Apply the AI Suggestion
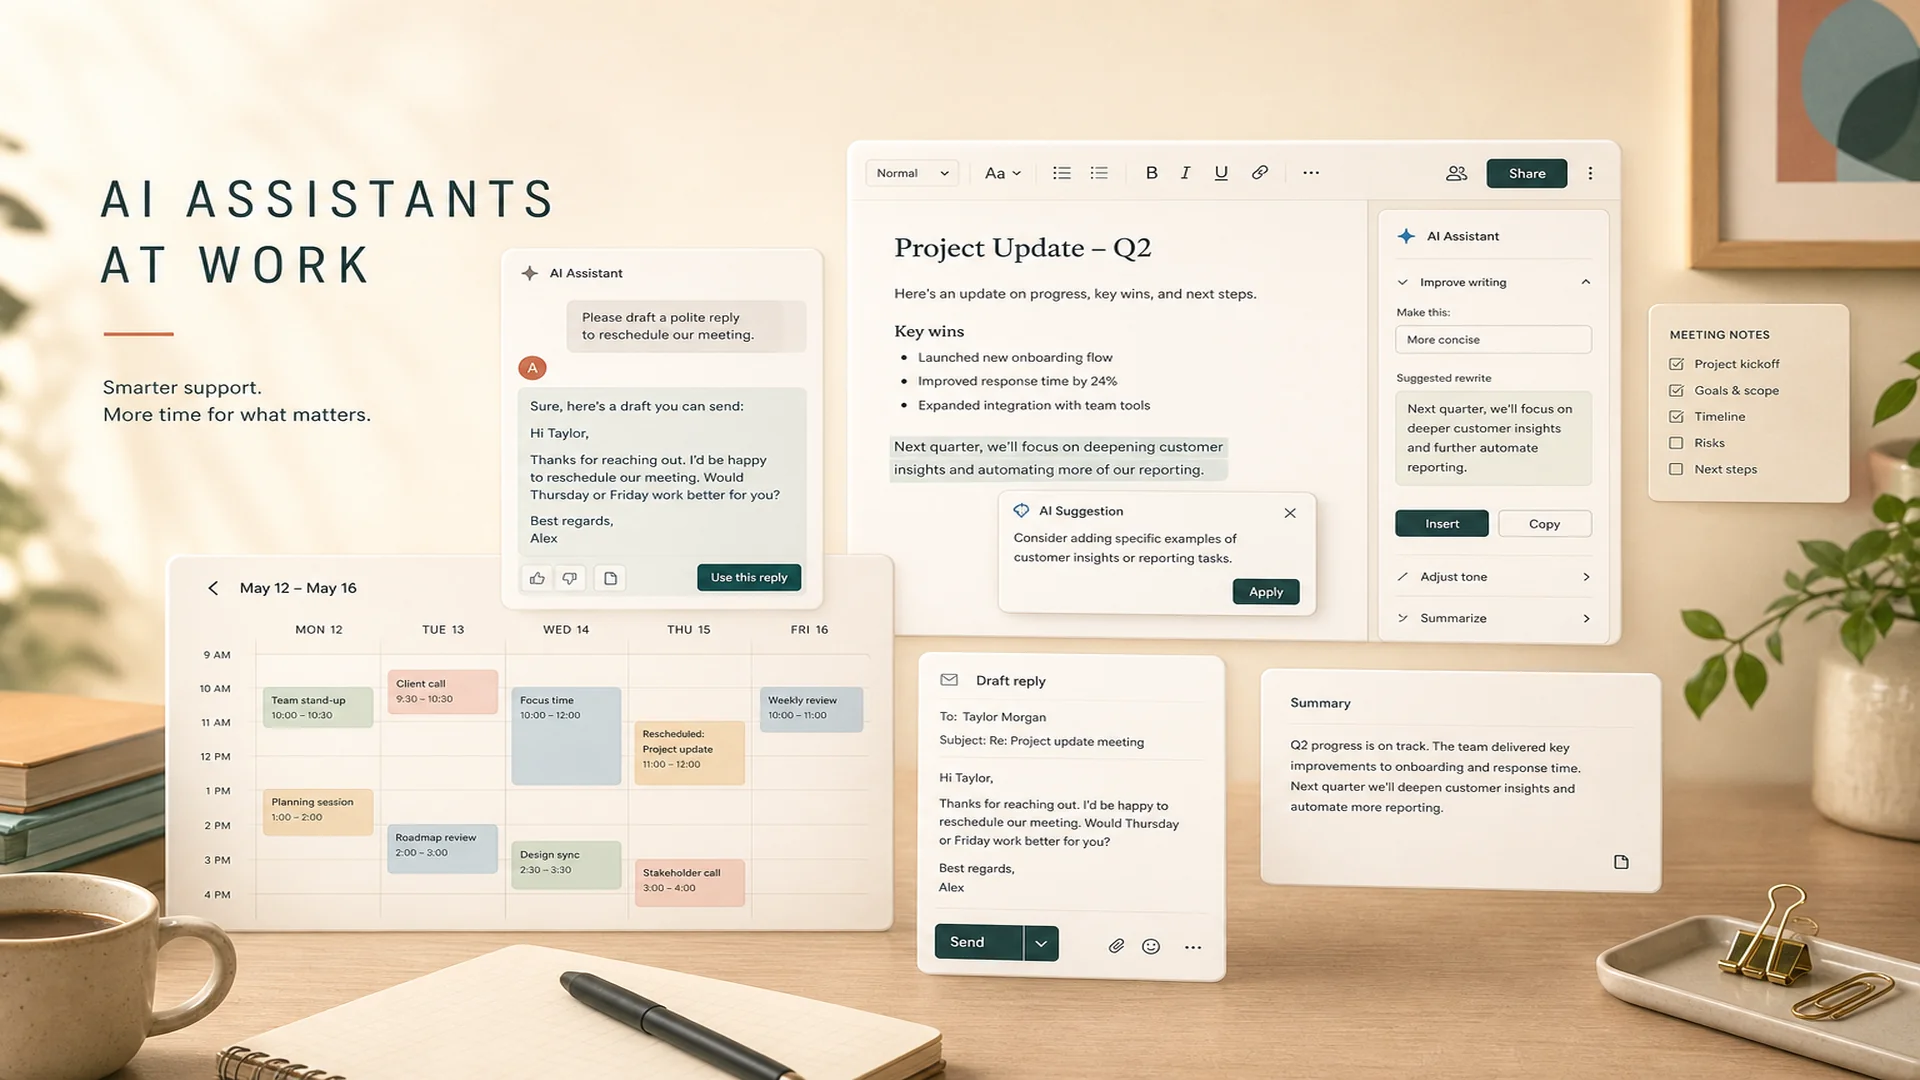This screenshot has width=1920, height=1080. tap(1266, 592)
